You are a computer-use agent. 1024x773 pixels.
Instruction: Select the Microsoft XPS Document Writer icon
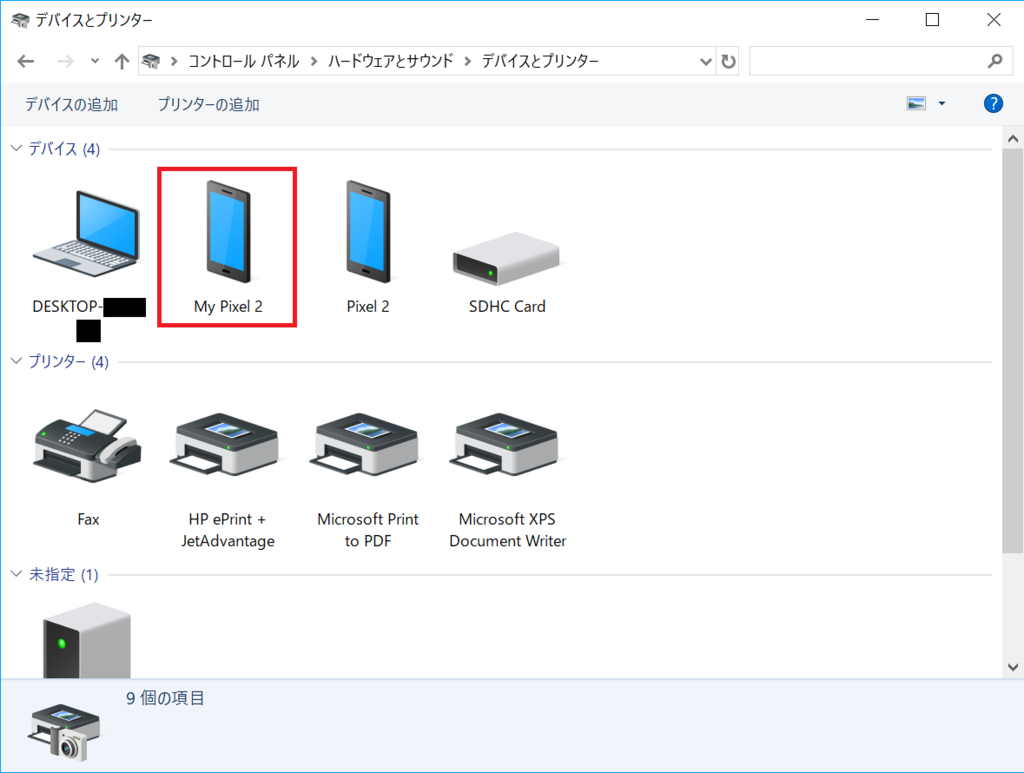pyautogui.click(x=505, y=445)
